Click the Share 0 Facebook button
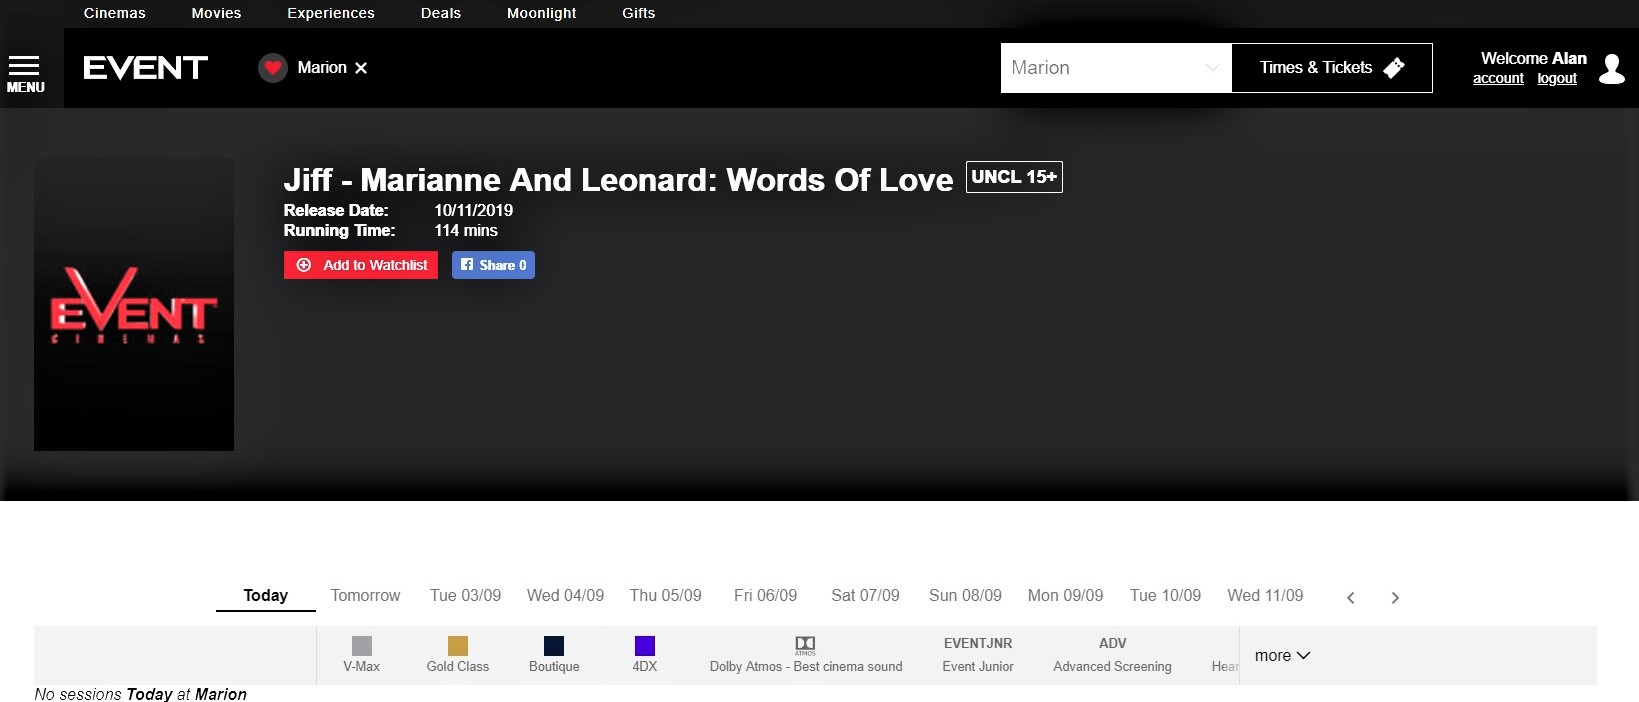Viewport: 1639px width, 702px height. (493, 265)
